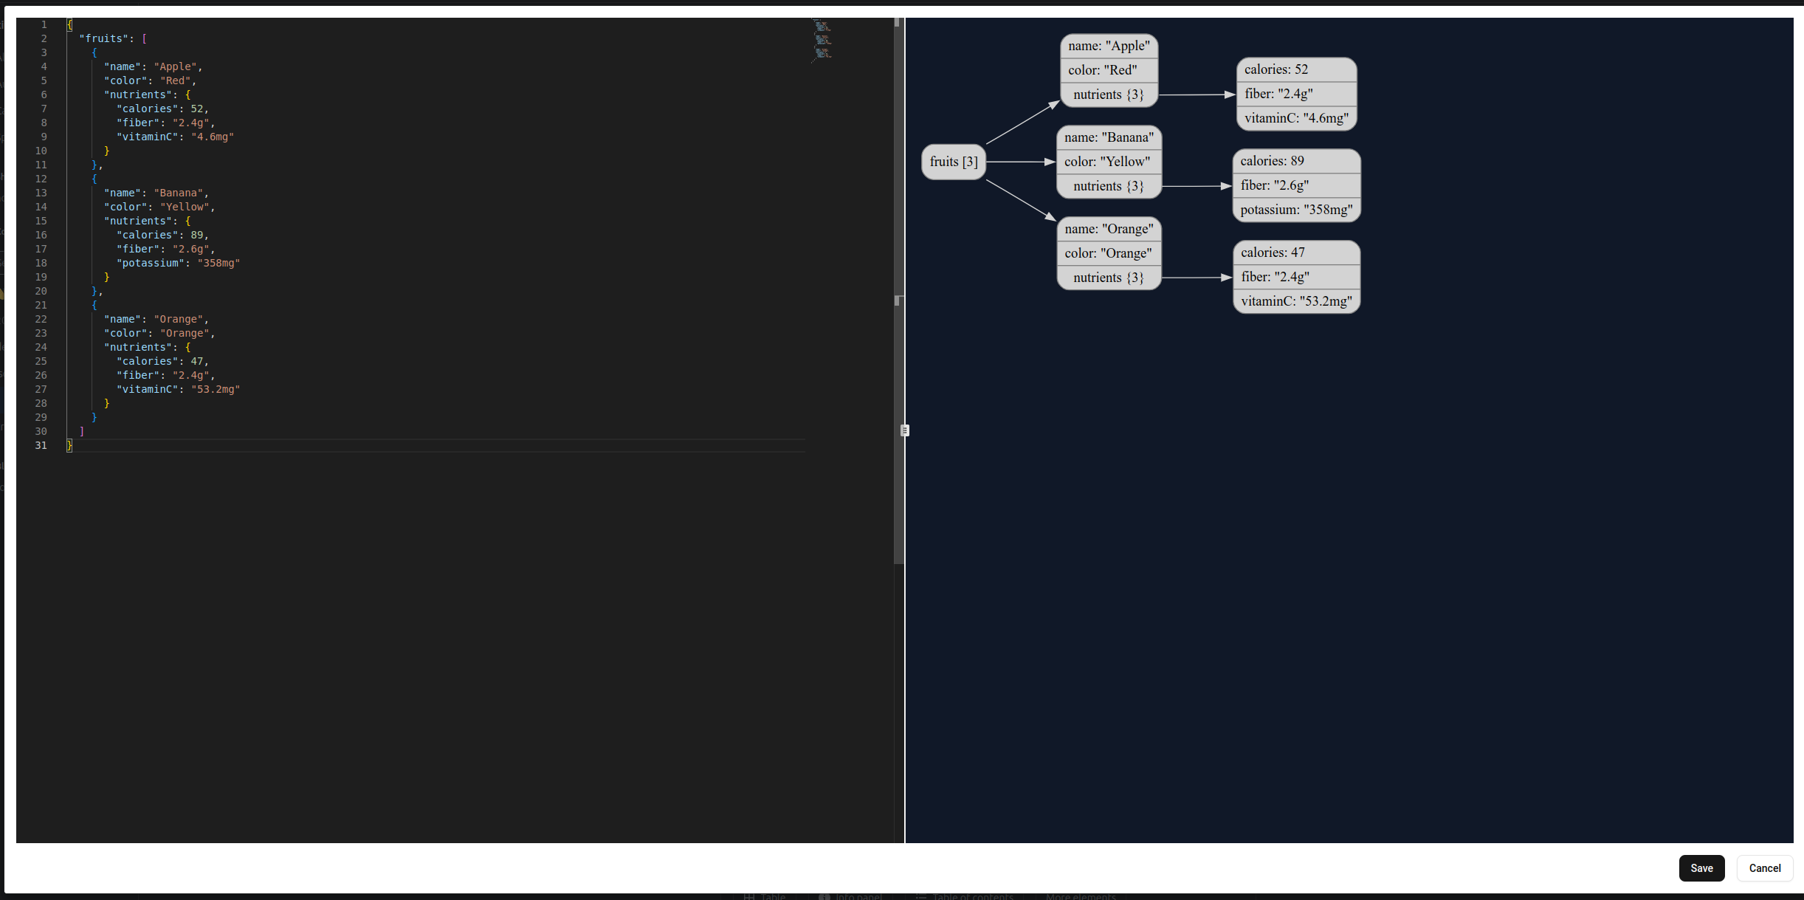1804x900 pixels.
Task: Click the "fruits" key in the code
Action: pyautogui.click(x=103, y=38)
